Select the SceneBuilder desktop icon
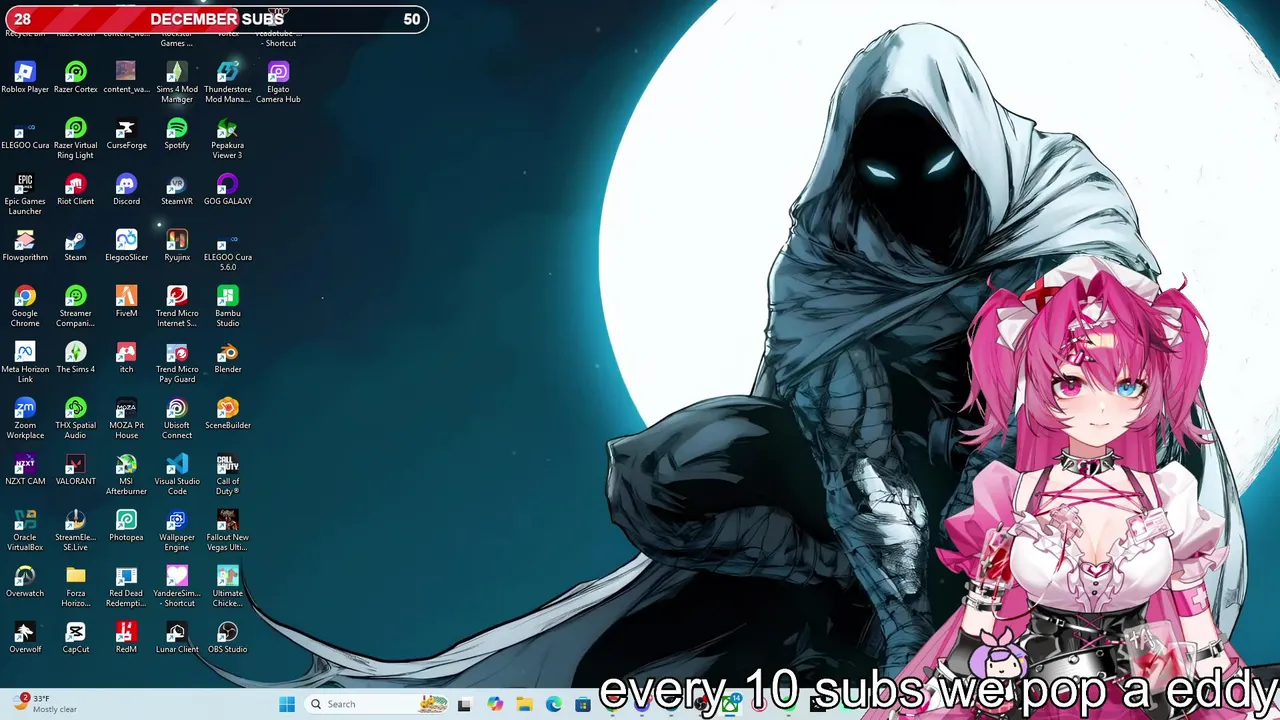The width and height of the screenshot is (1280, 720). coord(228,413)
